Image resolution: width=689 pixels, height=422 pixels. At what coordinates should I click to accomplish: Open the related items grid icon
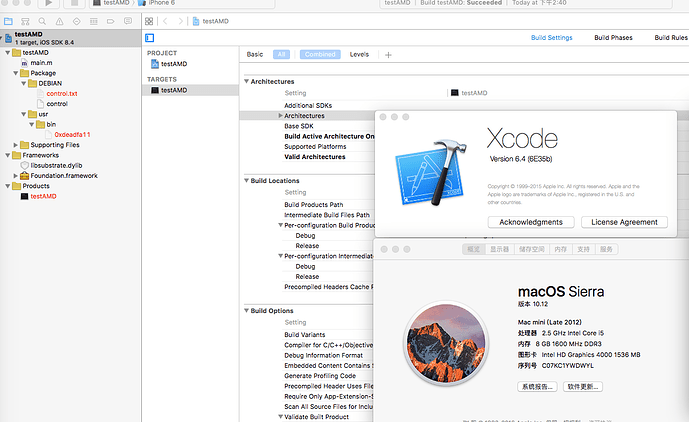tap(149, 21)
